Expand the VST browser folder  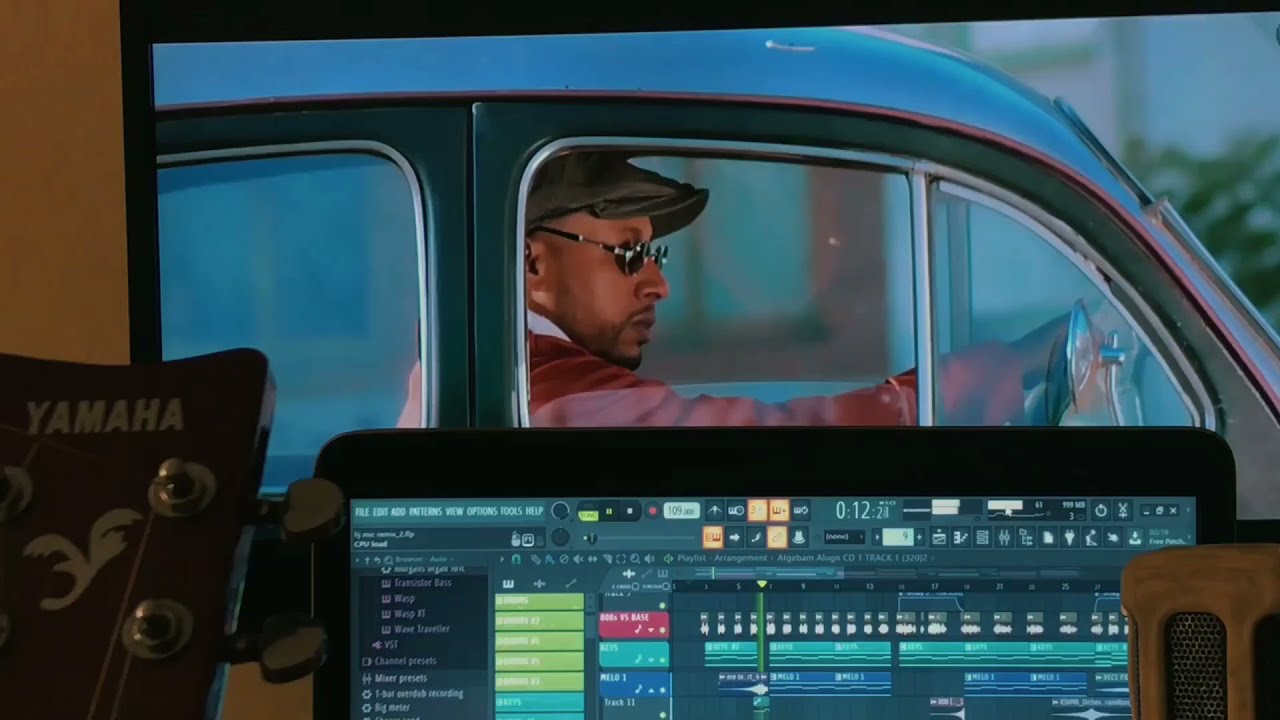[x=384, y=645]
